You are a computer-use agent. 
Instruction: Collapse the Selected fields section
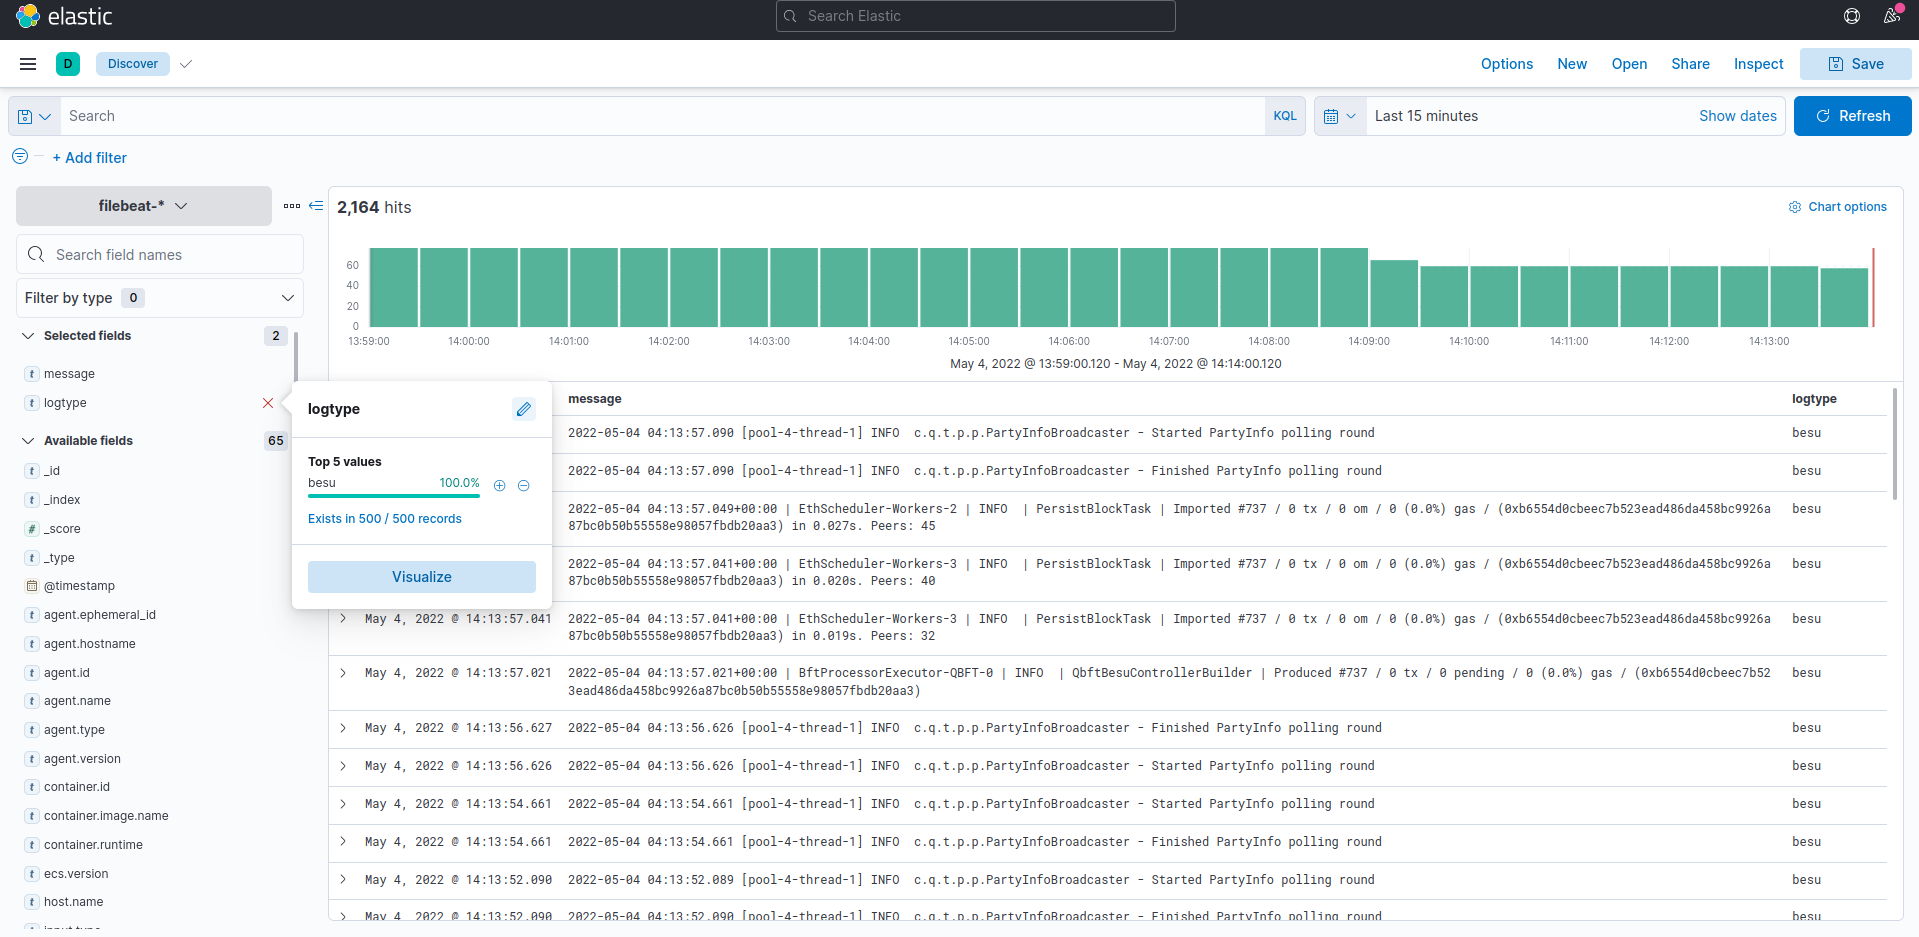pyautogui.click(x=28, y=336)
